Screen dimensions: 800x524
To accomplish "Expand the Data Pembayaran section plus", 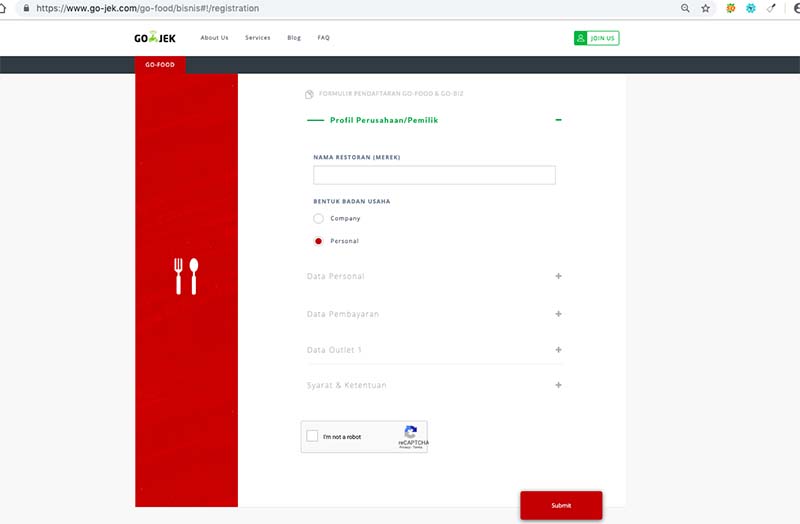I will pos(559,314).
